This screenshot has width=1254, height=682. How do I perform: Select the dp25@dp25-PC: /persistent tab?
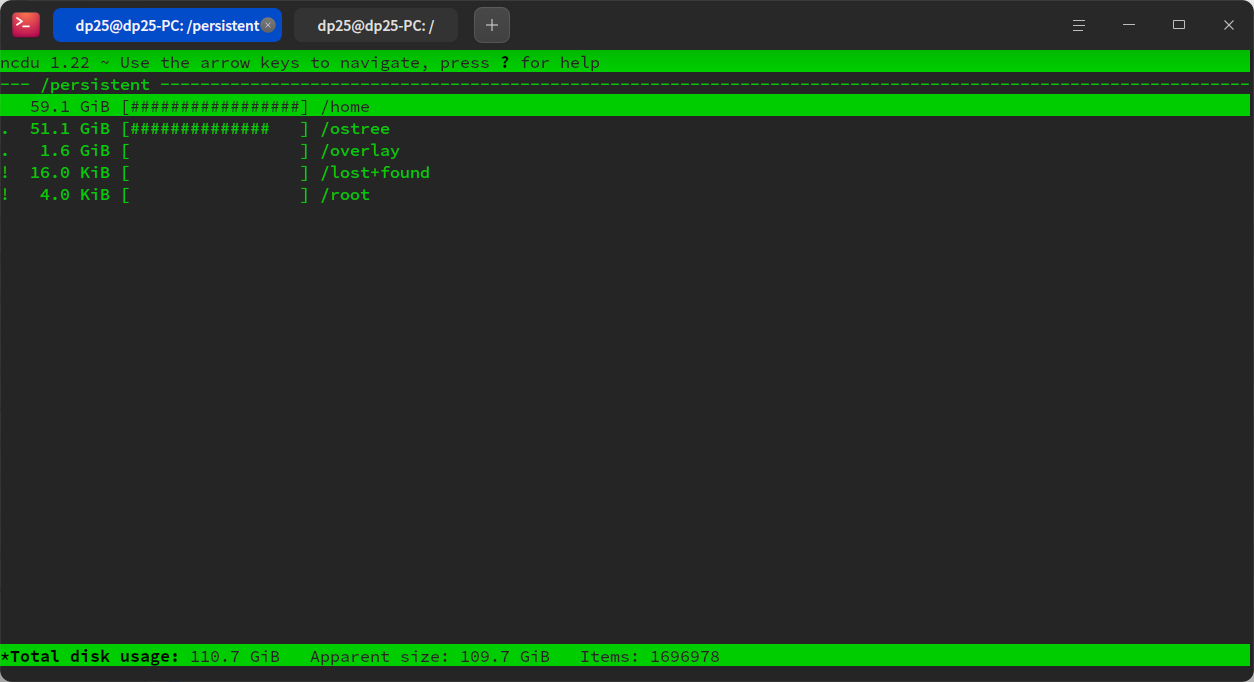[167, 25]
